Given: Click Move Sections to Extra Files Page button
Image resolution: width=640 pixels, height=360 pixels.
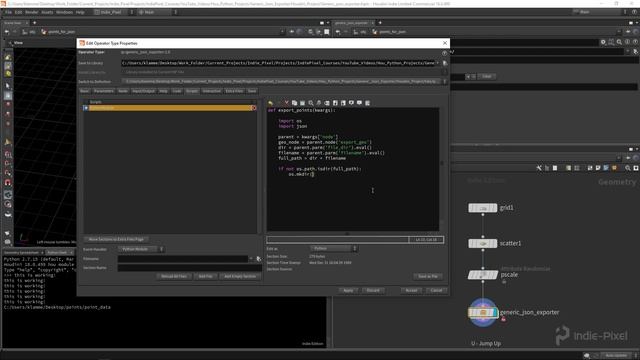Looking at the screenshot, I should (116, 239).
